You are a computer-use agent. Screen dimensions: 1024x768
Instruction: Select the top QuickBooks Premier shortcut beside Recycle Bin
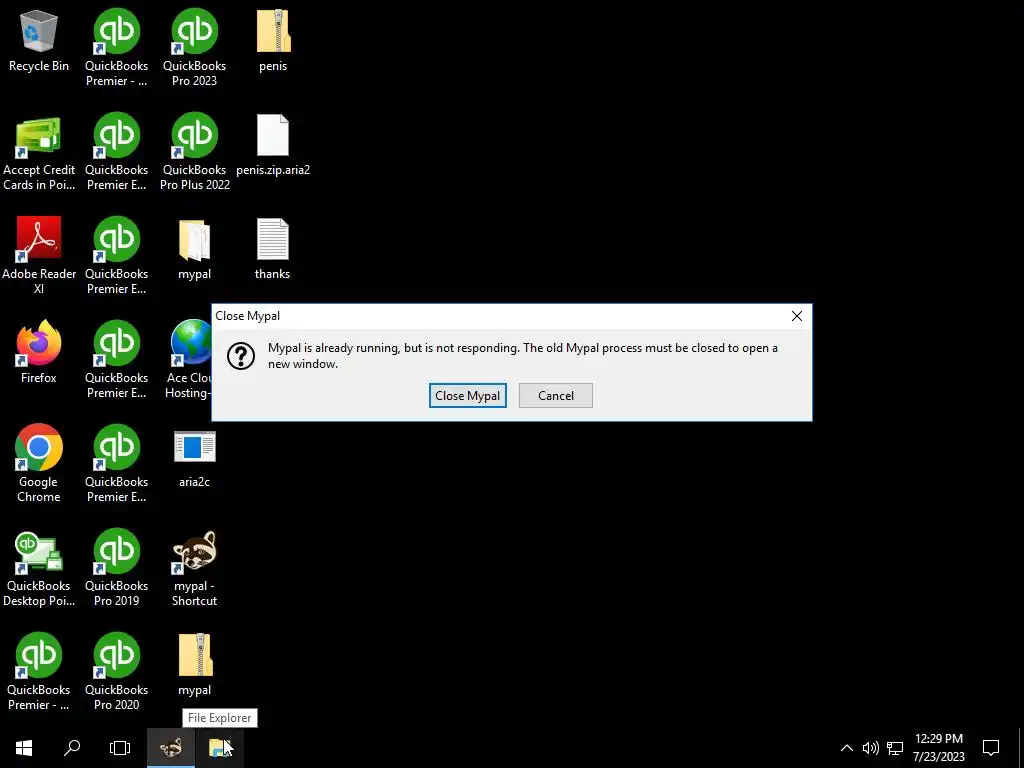(x=116, y=48)
